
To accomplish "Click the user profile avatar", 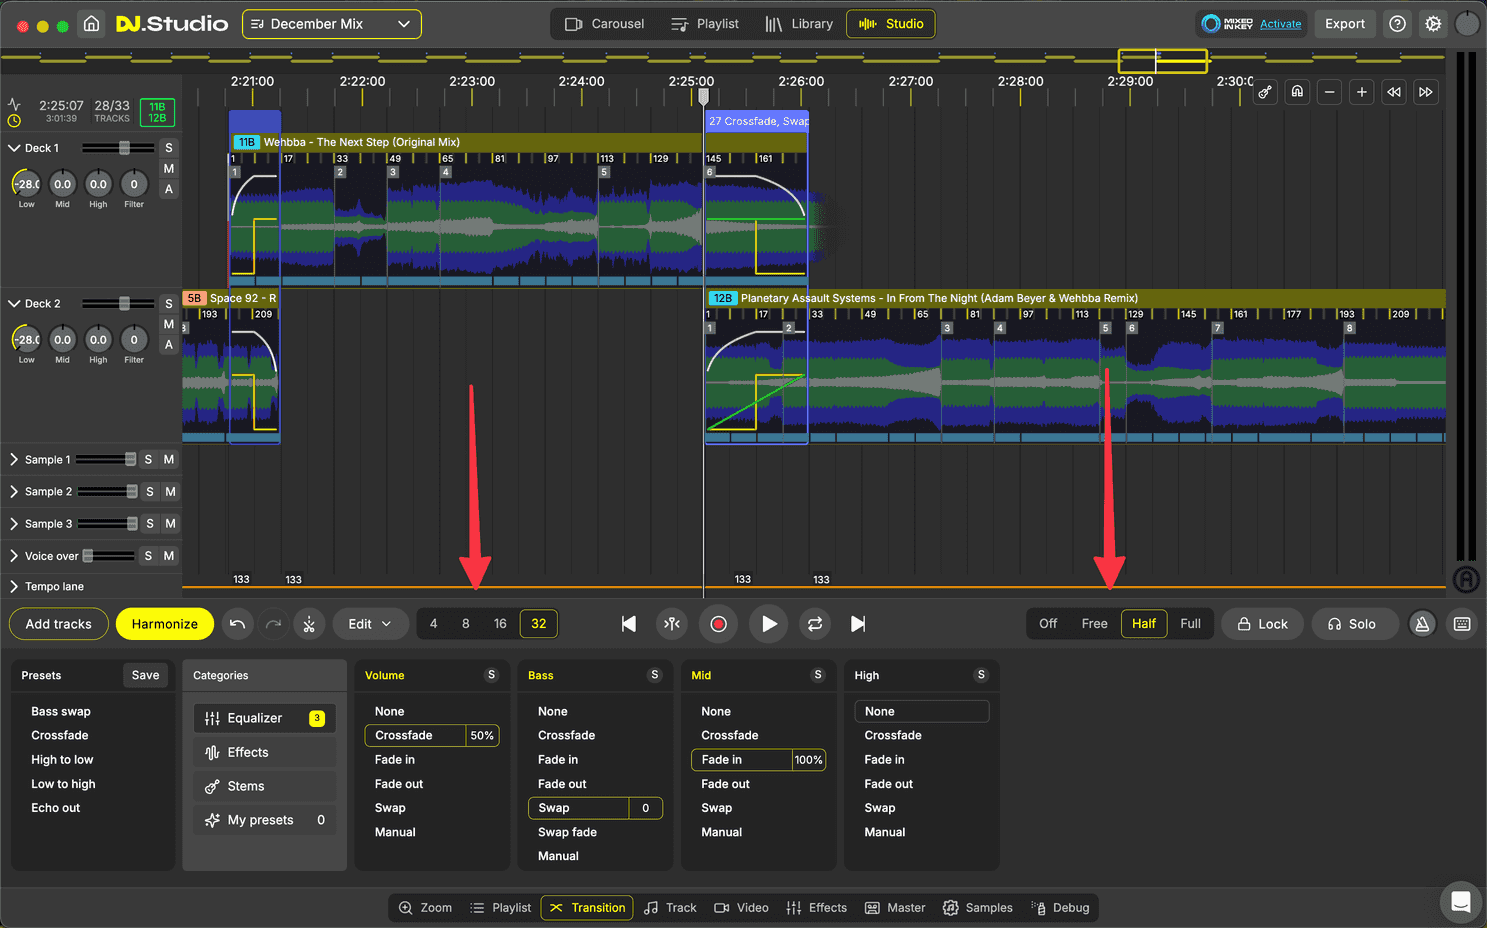I will (x=1467, y=24).
